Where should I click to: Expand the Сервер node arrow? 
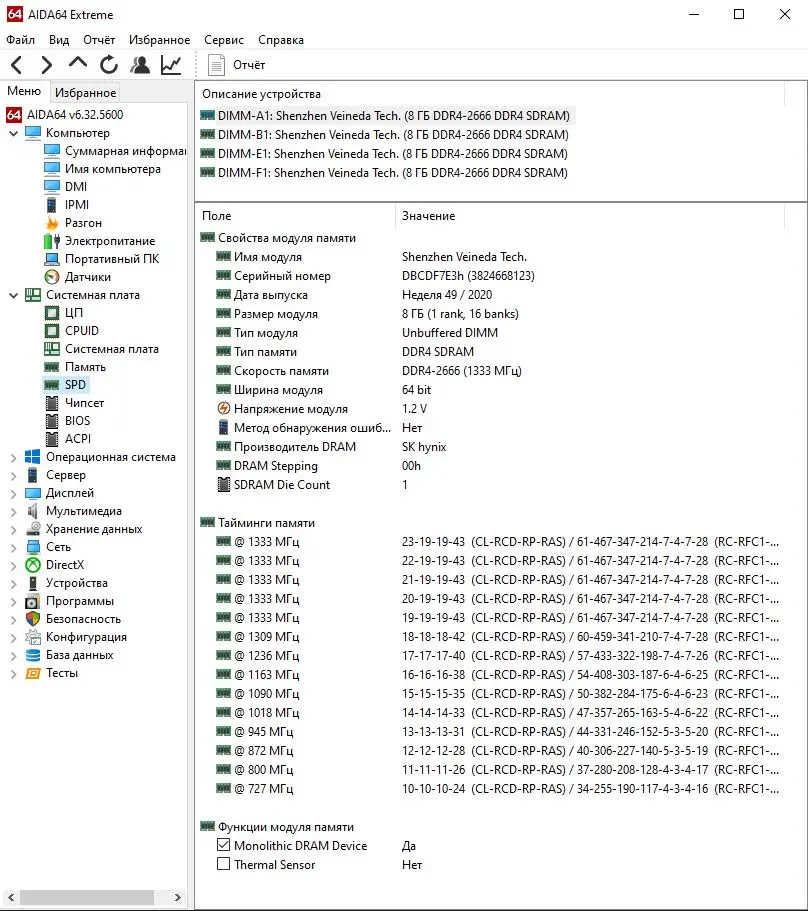[14, 475]
